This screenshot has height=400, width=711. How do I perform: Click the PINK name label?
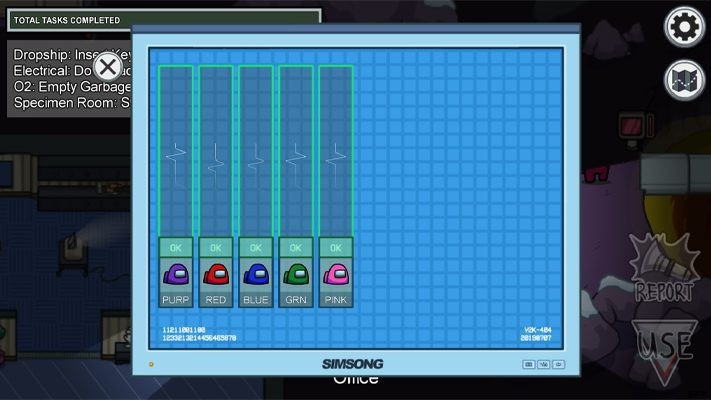tap(336, 300)
